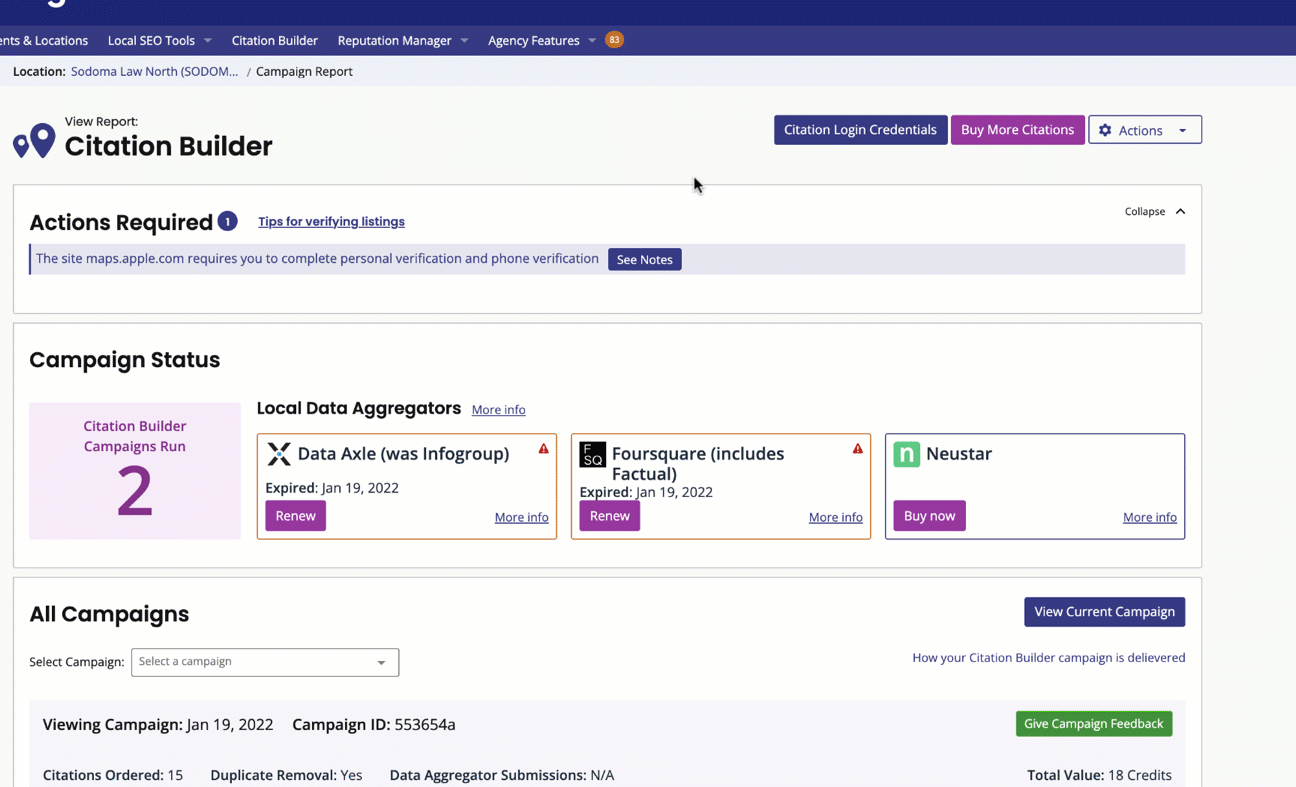The image size is (1296, 787).
Task: Renew the Data Axle subscription
Action: click(295, 516)
